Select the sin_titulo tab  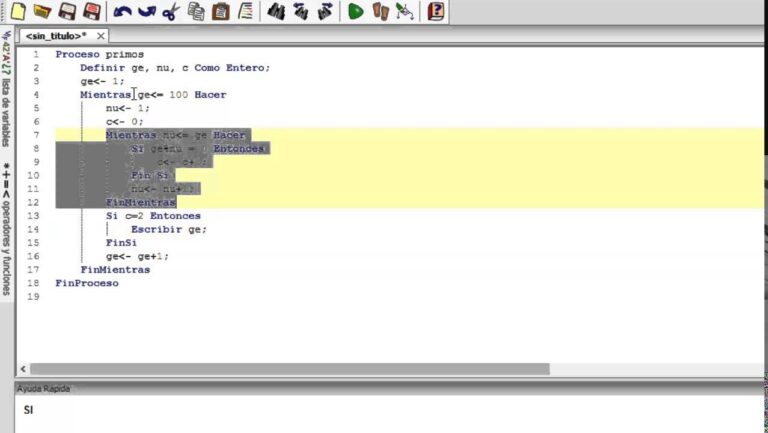click(55, 36)
